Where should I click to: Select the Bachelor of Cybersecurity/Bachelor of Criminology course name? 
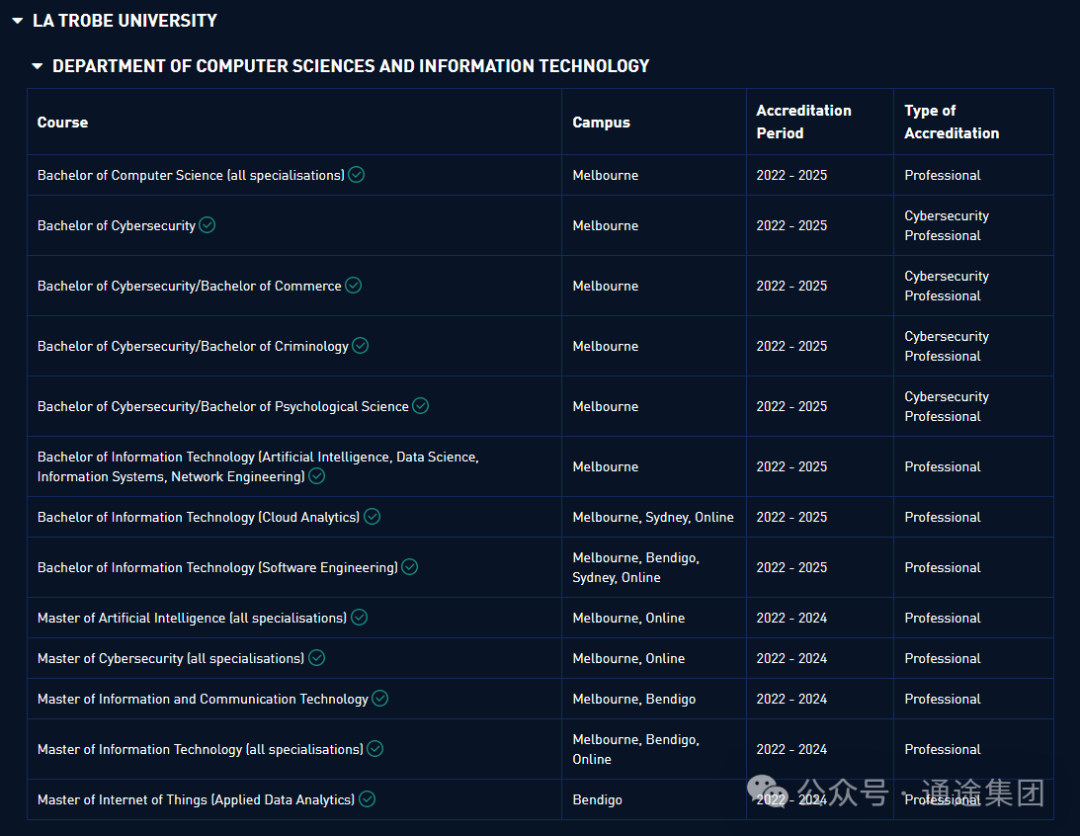tap(193, 346)
